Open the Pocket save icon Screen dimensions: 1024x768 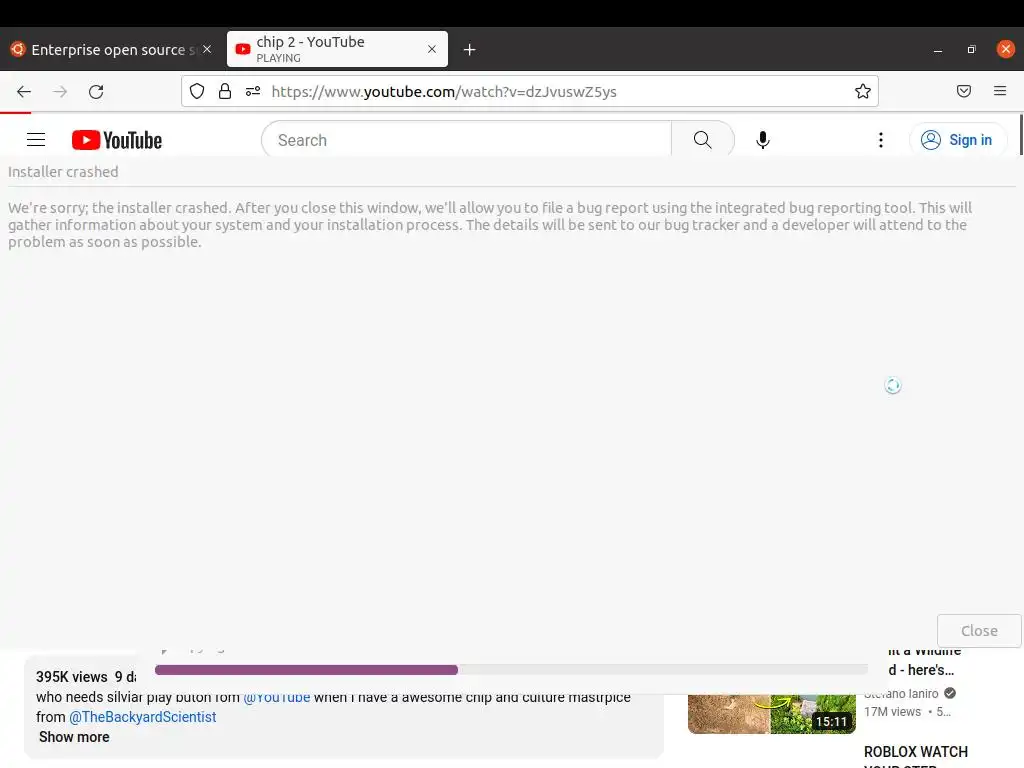(x=963, y=91)
